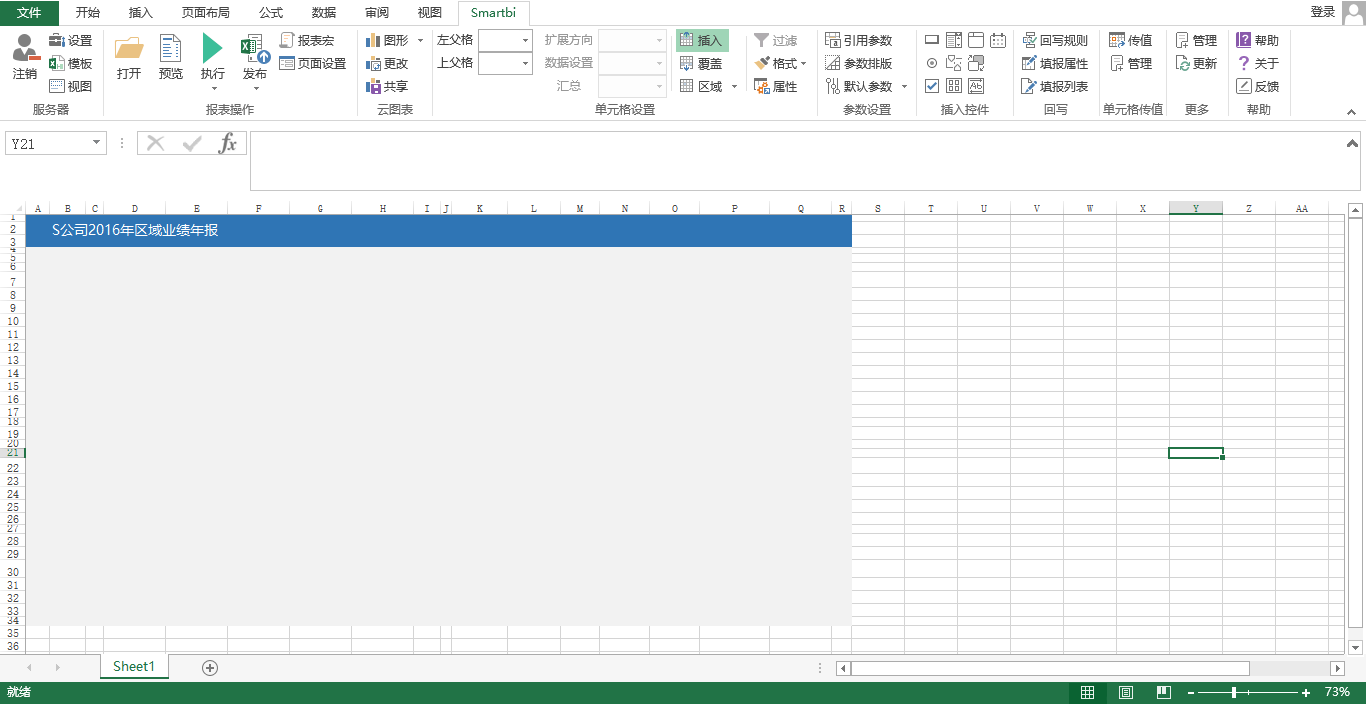The height and width of the screenshot is (704, 1366).
Task: Open the 模板 template tool
Action: click(x=71, y=63)
